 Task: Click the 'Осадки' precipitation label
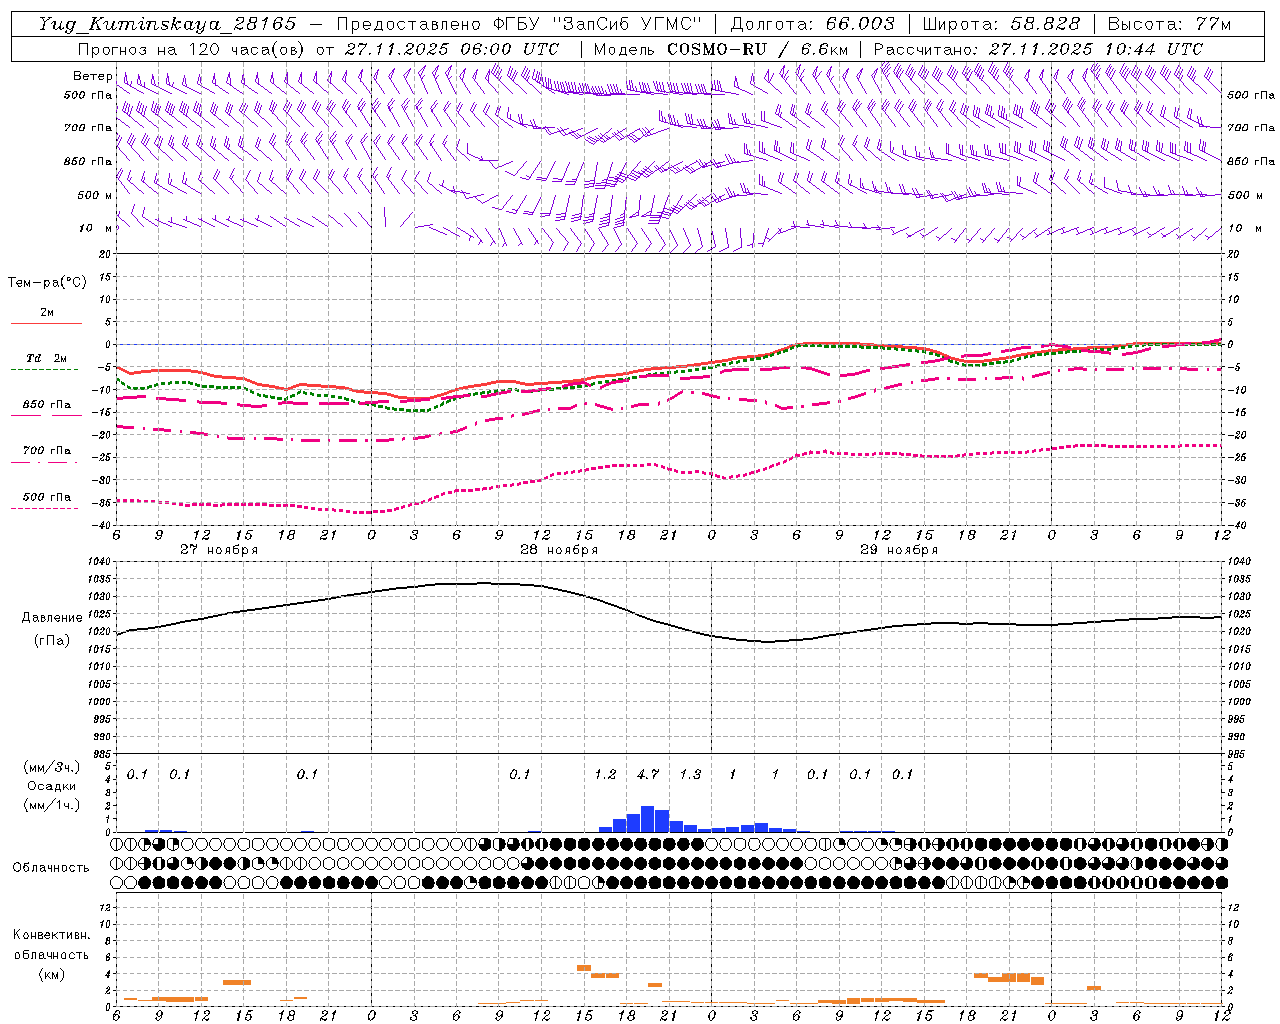pyautogui.click(x=52, y=786)
